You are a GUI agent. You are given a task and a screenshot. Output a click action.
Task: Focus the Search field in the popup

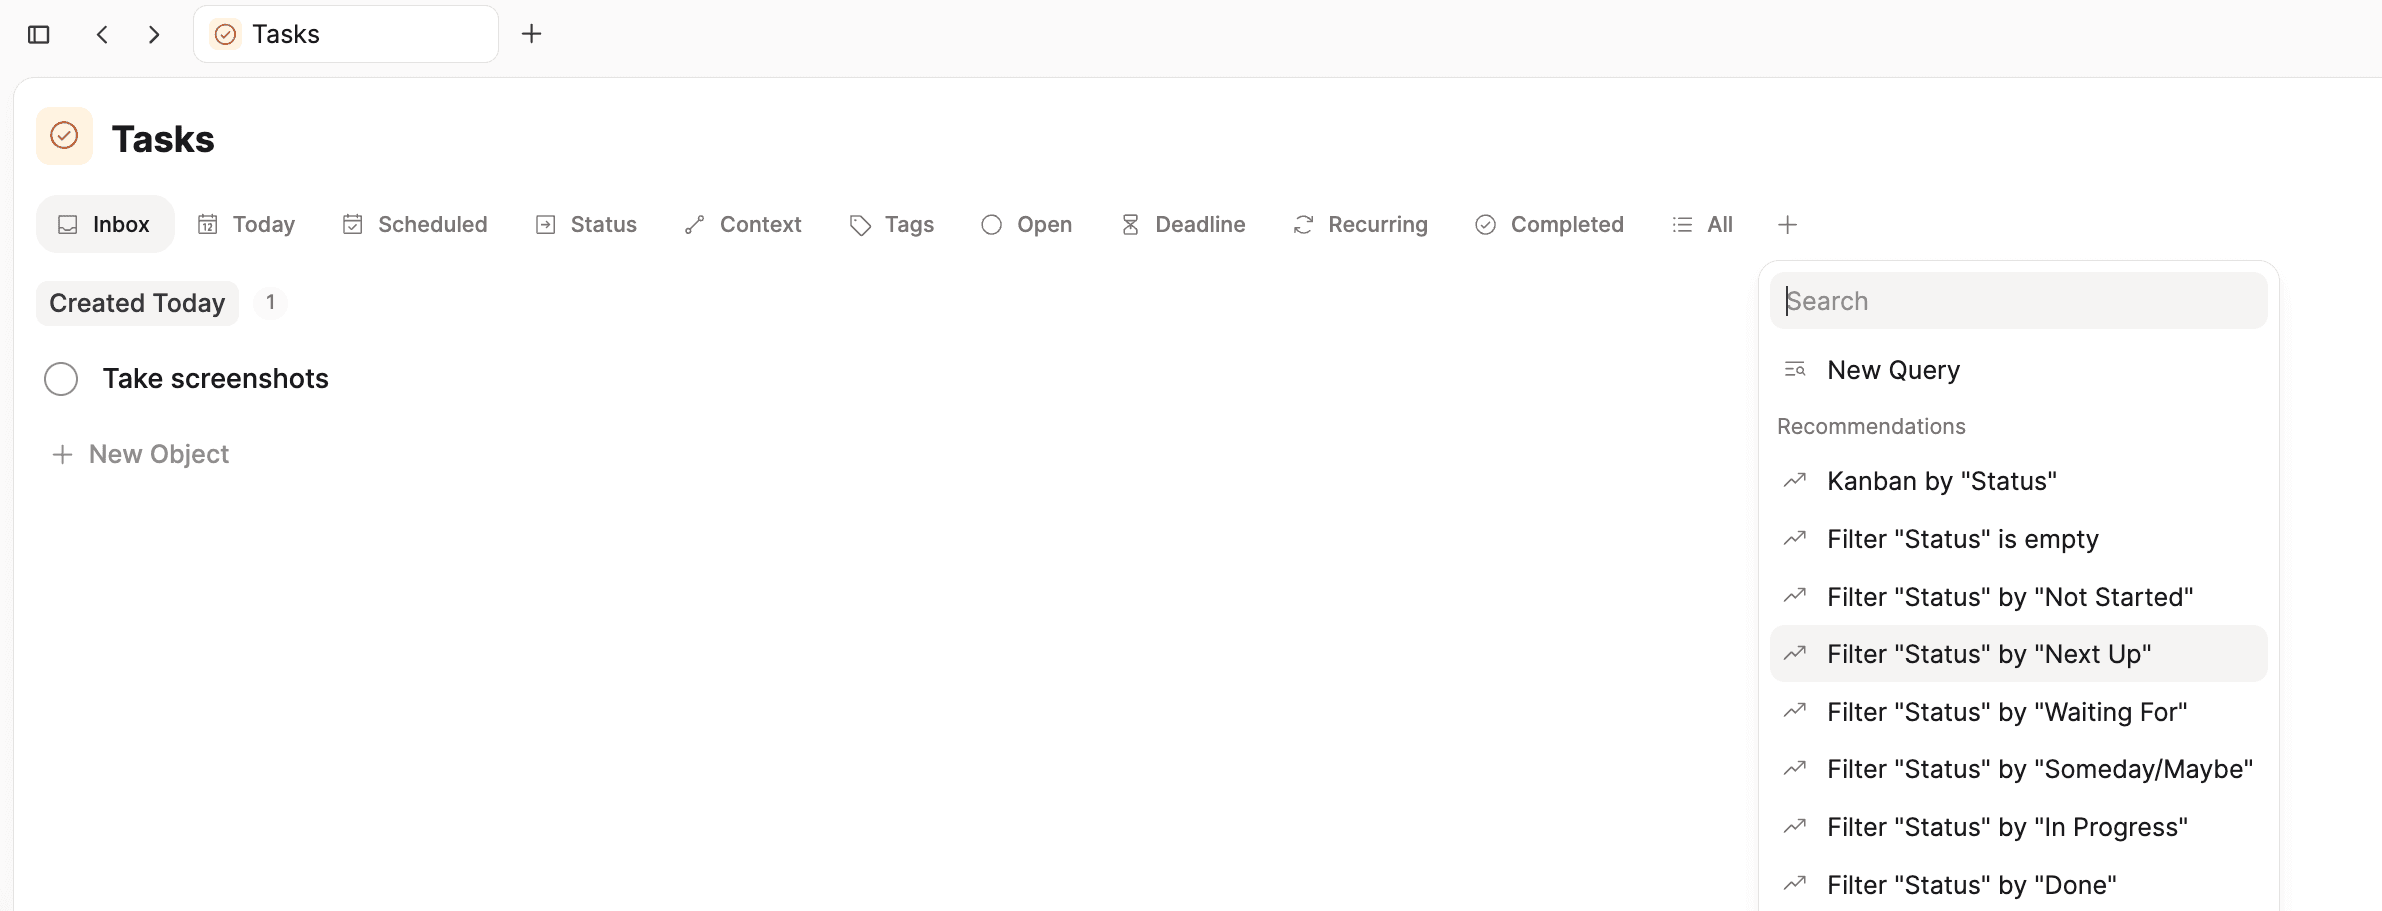click(x=2018, y=301)
